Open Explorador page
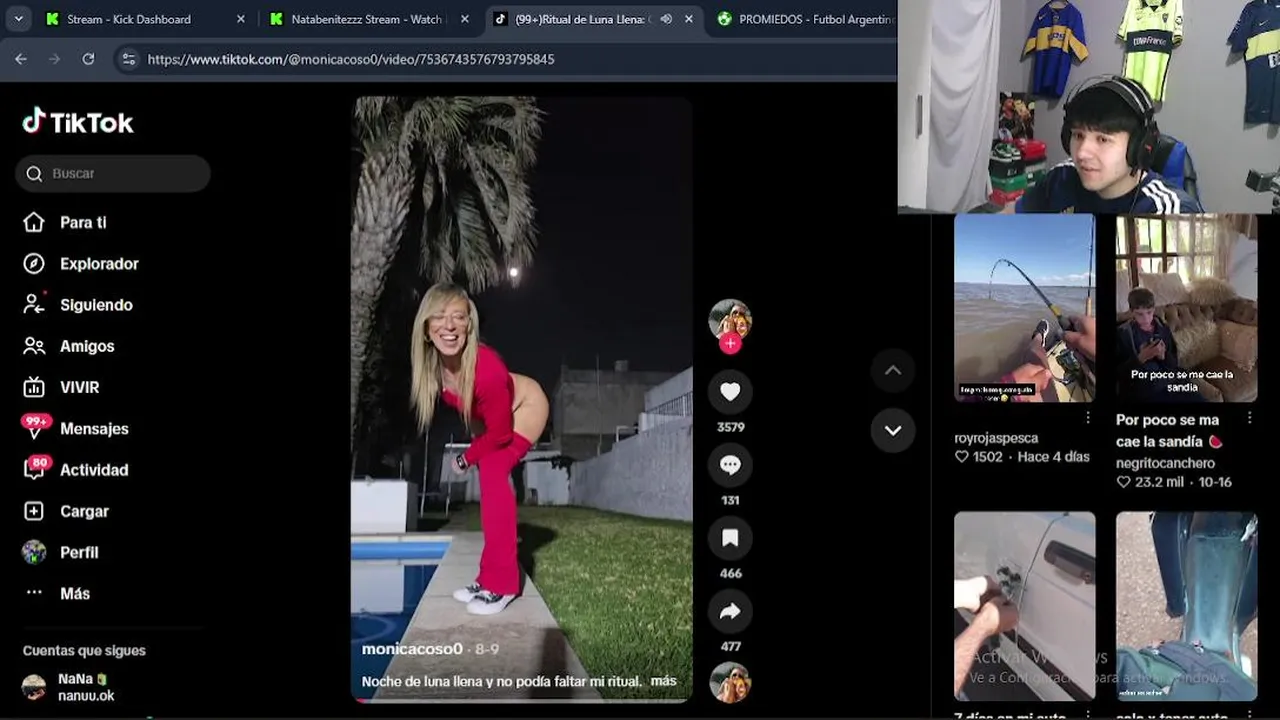The image size is (1280, 720). click(x=99, y=263)
